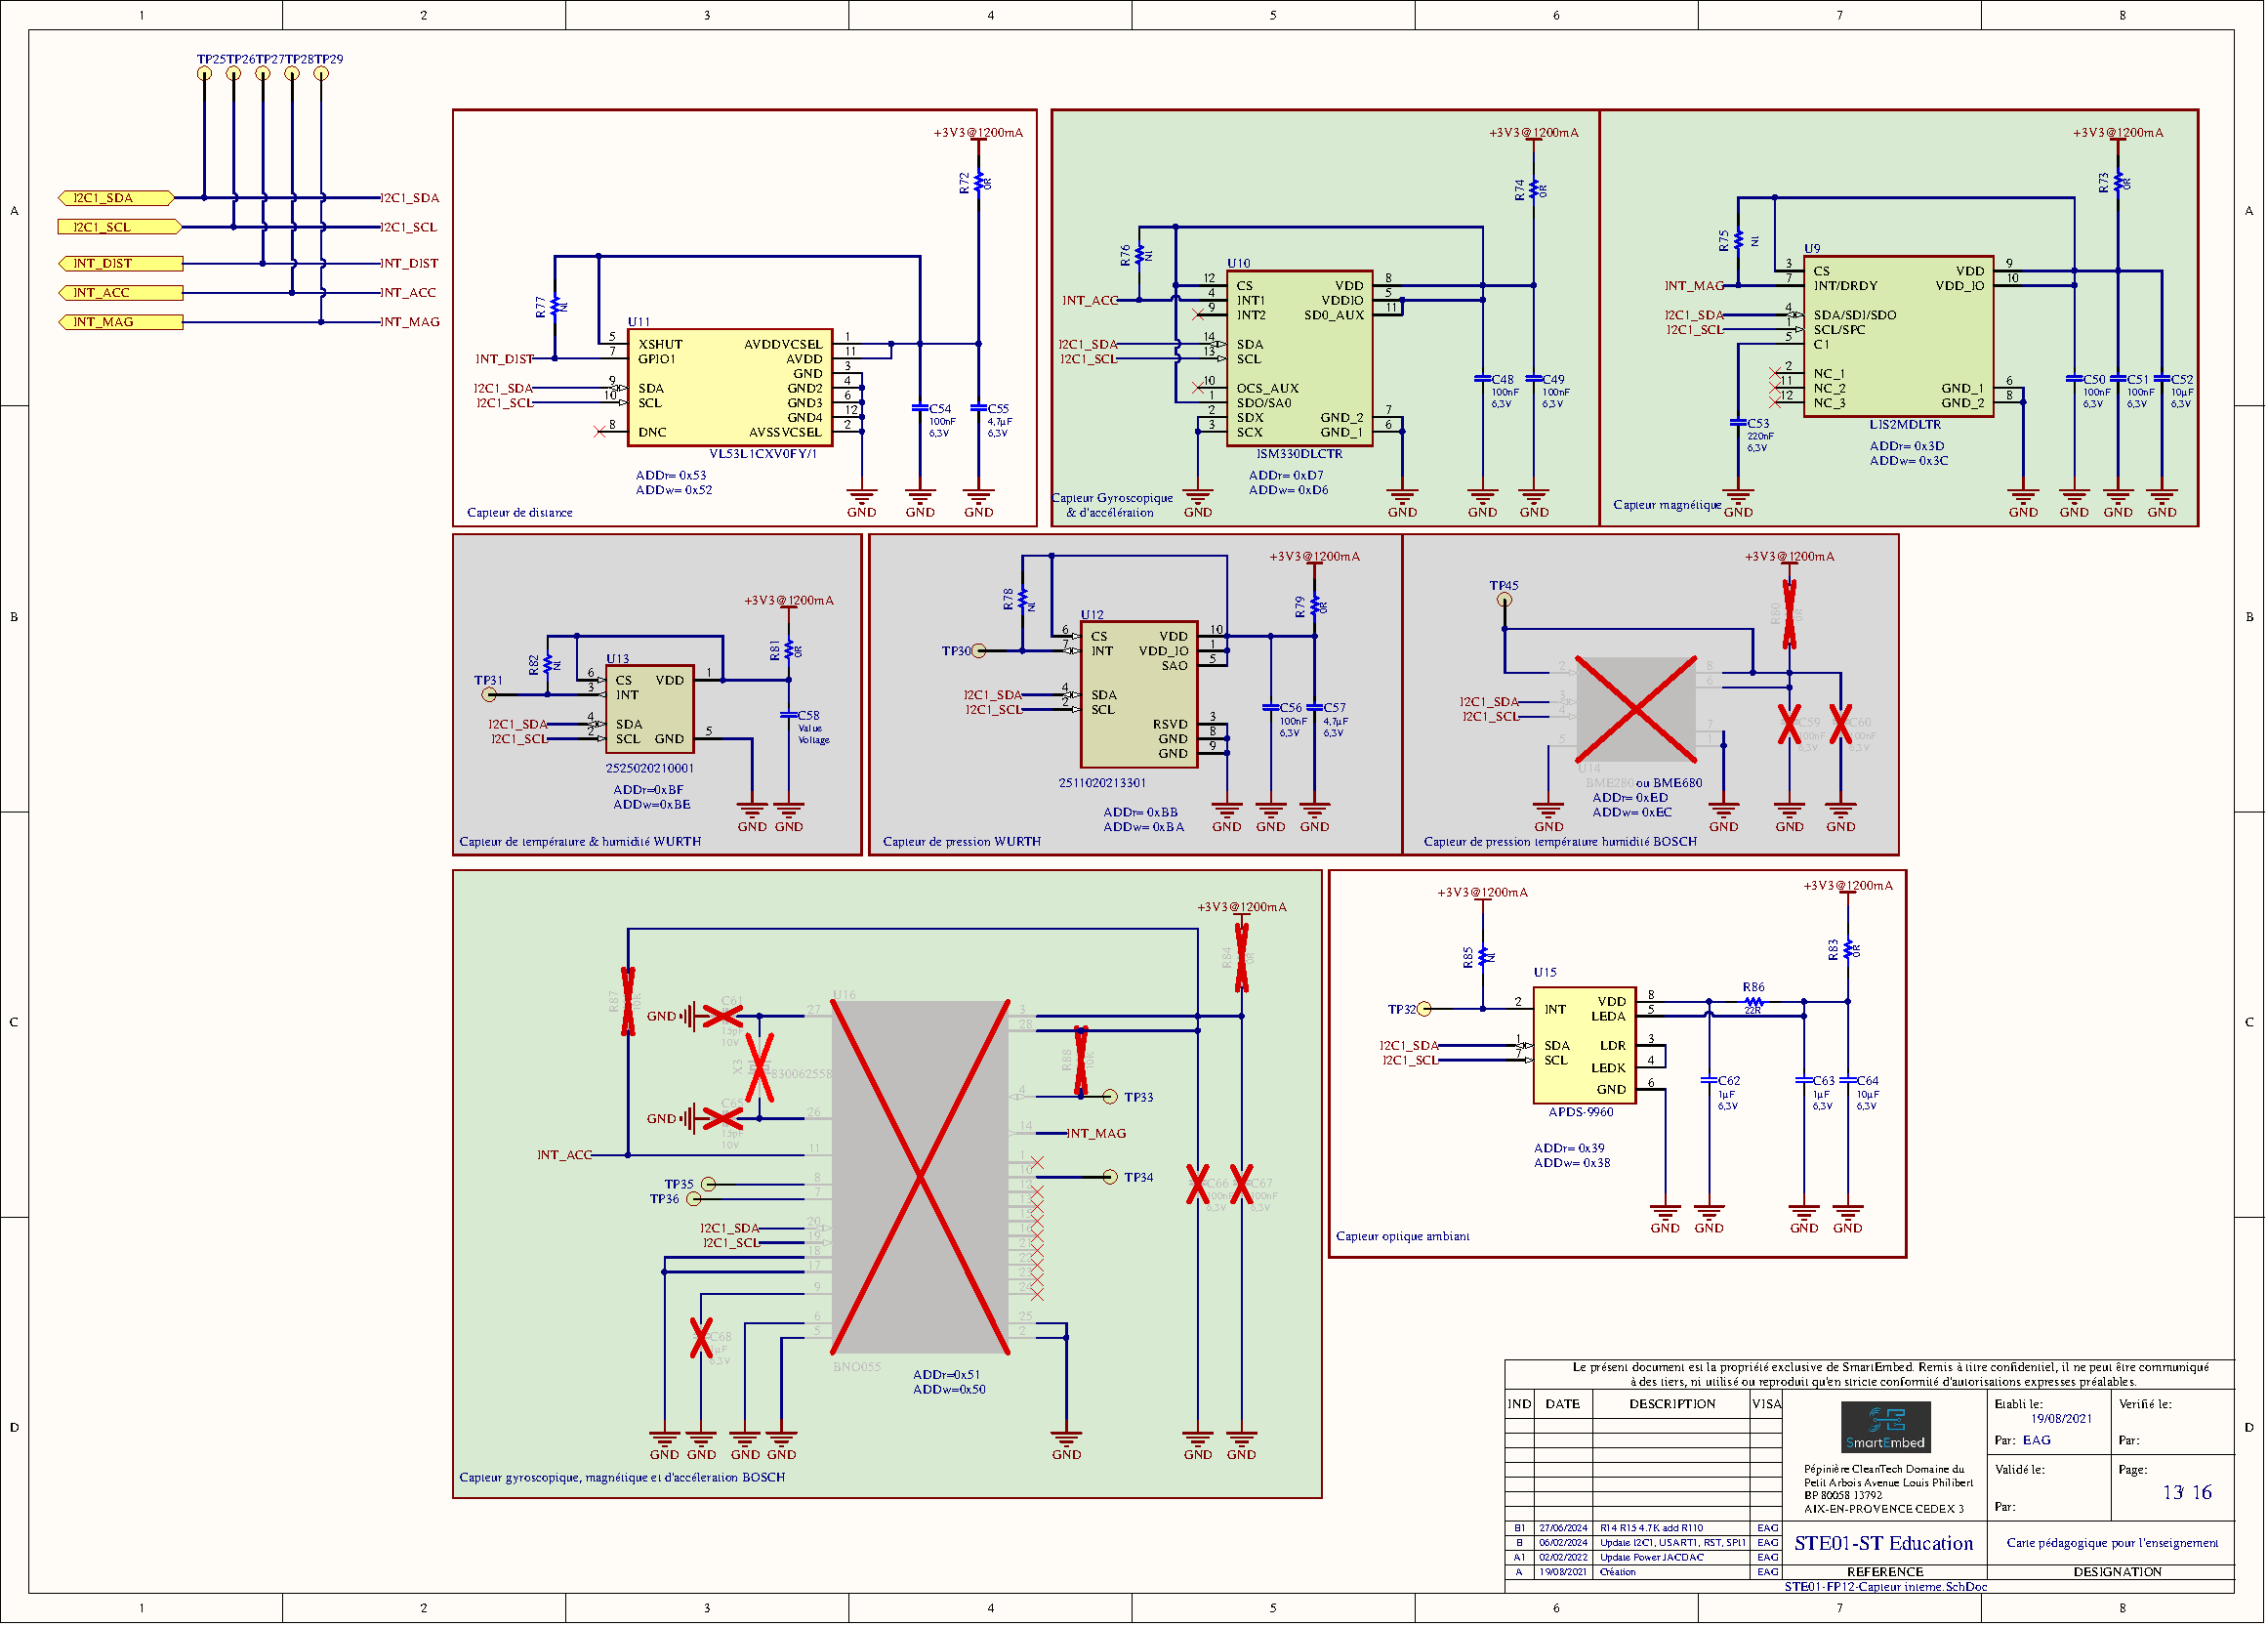Screen dimensions: 2268x1626
Task: Click the U13 humidity sensor 2525020210001
Action: coord(649,709)
